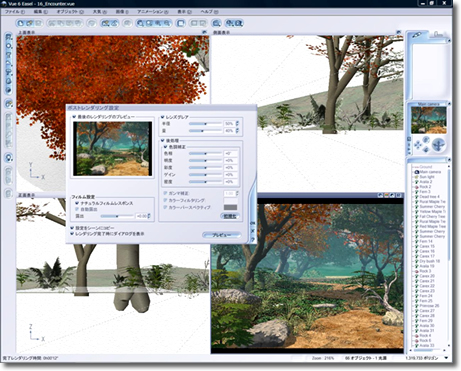Viewport: 461px width, 371px height.
Task: Click the camera pan arrows control
Action: (418, 145)
